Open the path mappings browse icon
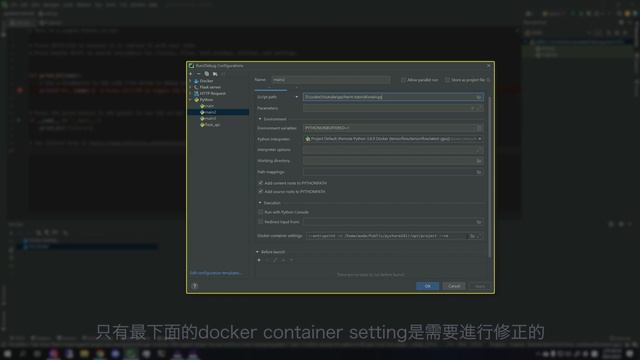 [479, 172]
